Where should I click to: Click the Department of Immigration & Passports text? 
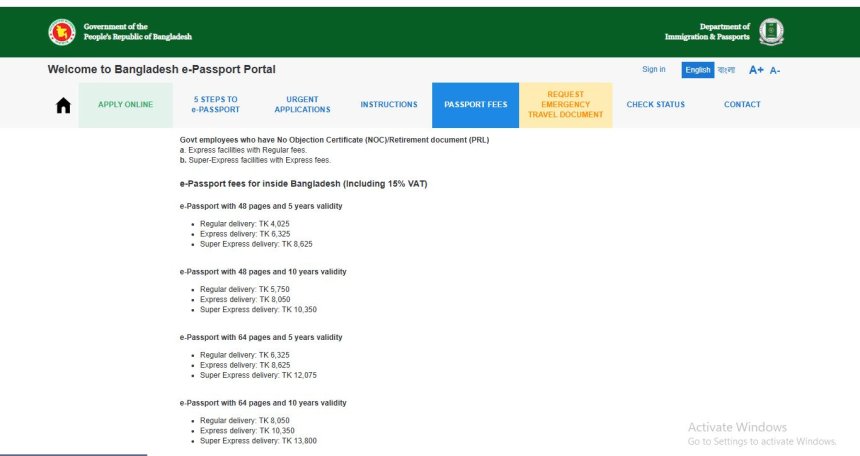pos(707,32)
